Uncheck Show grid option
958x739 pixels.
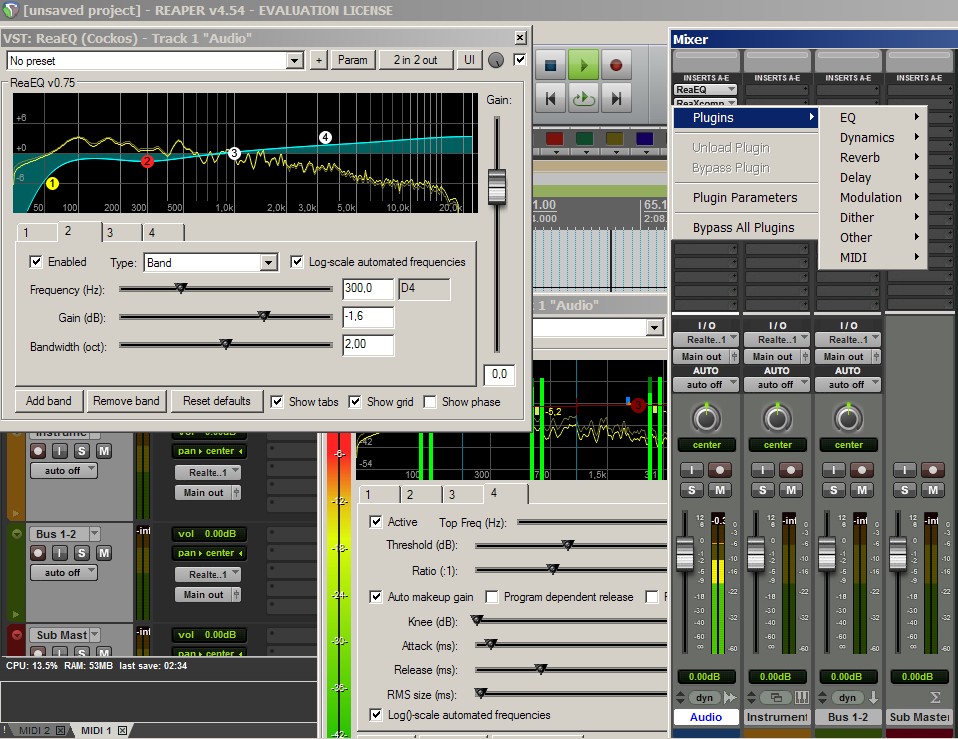tap(355, 402)
